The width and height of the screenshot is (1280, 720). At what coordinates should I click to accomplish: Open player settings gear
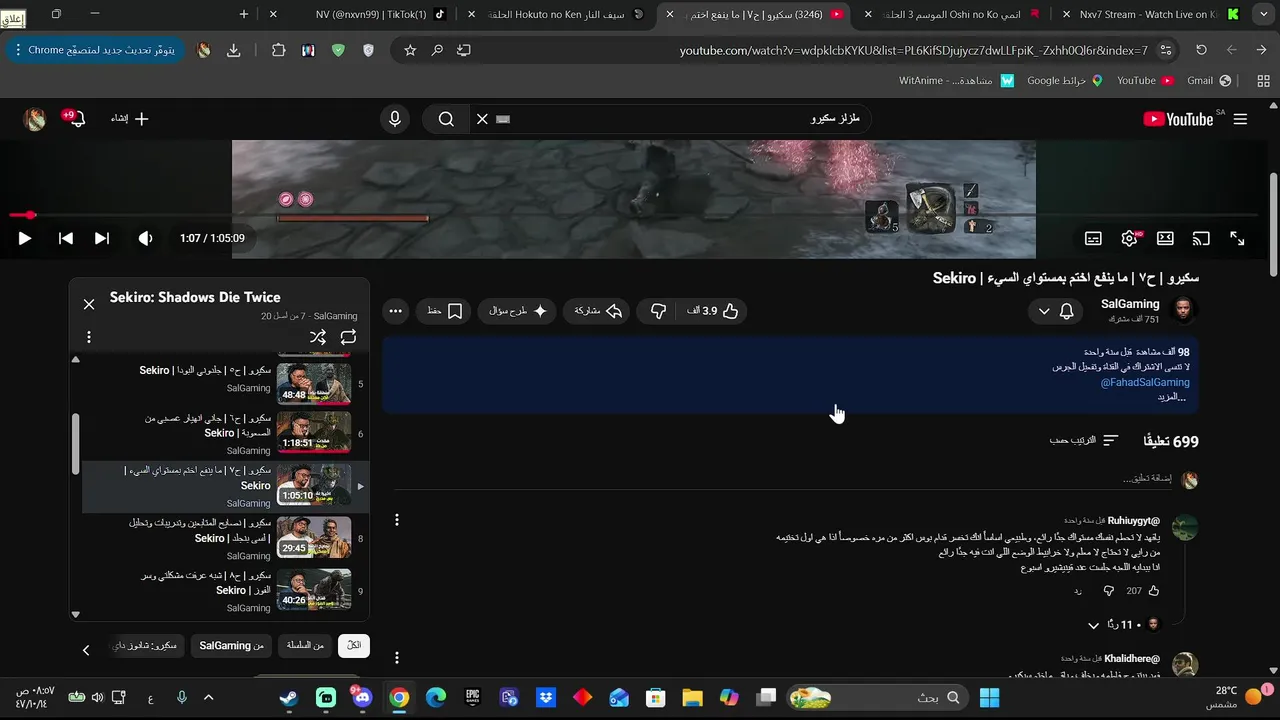point(1130,238)
